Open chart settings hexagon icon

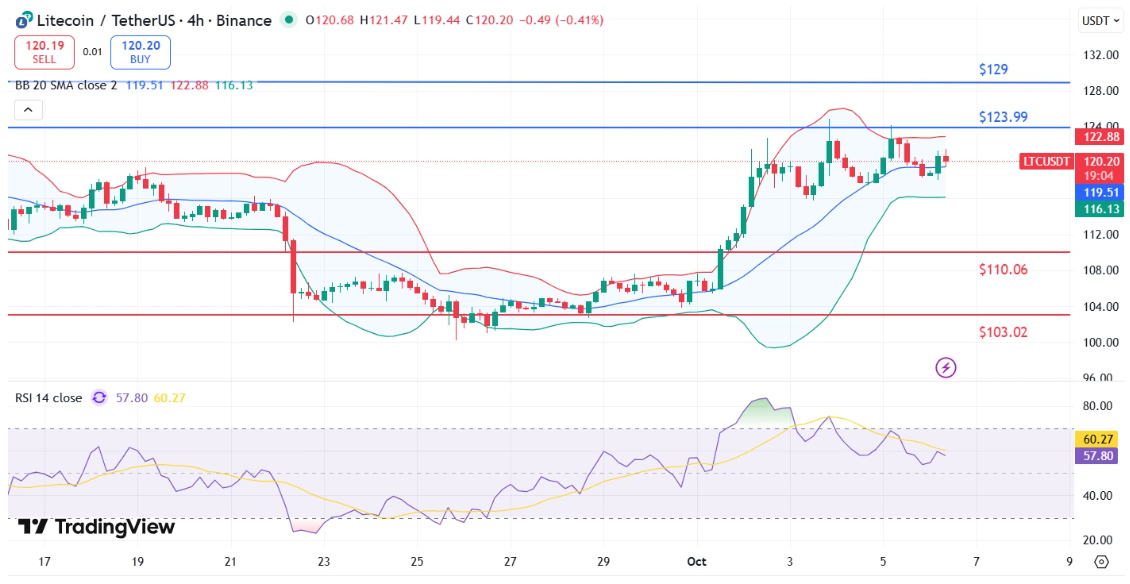tap(1101, 561)
